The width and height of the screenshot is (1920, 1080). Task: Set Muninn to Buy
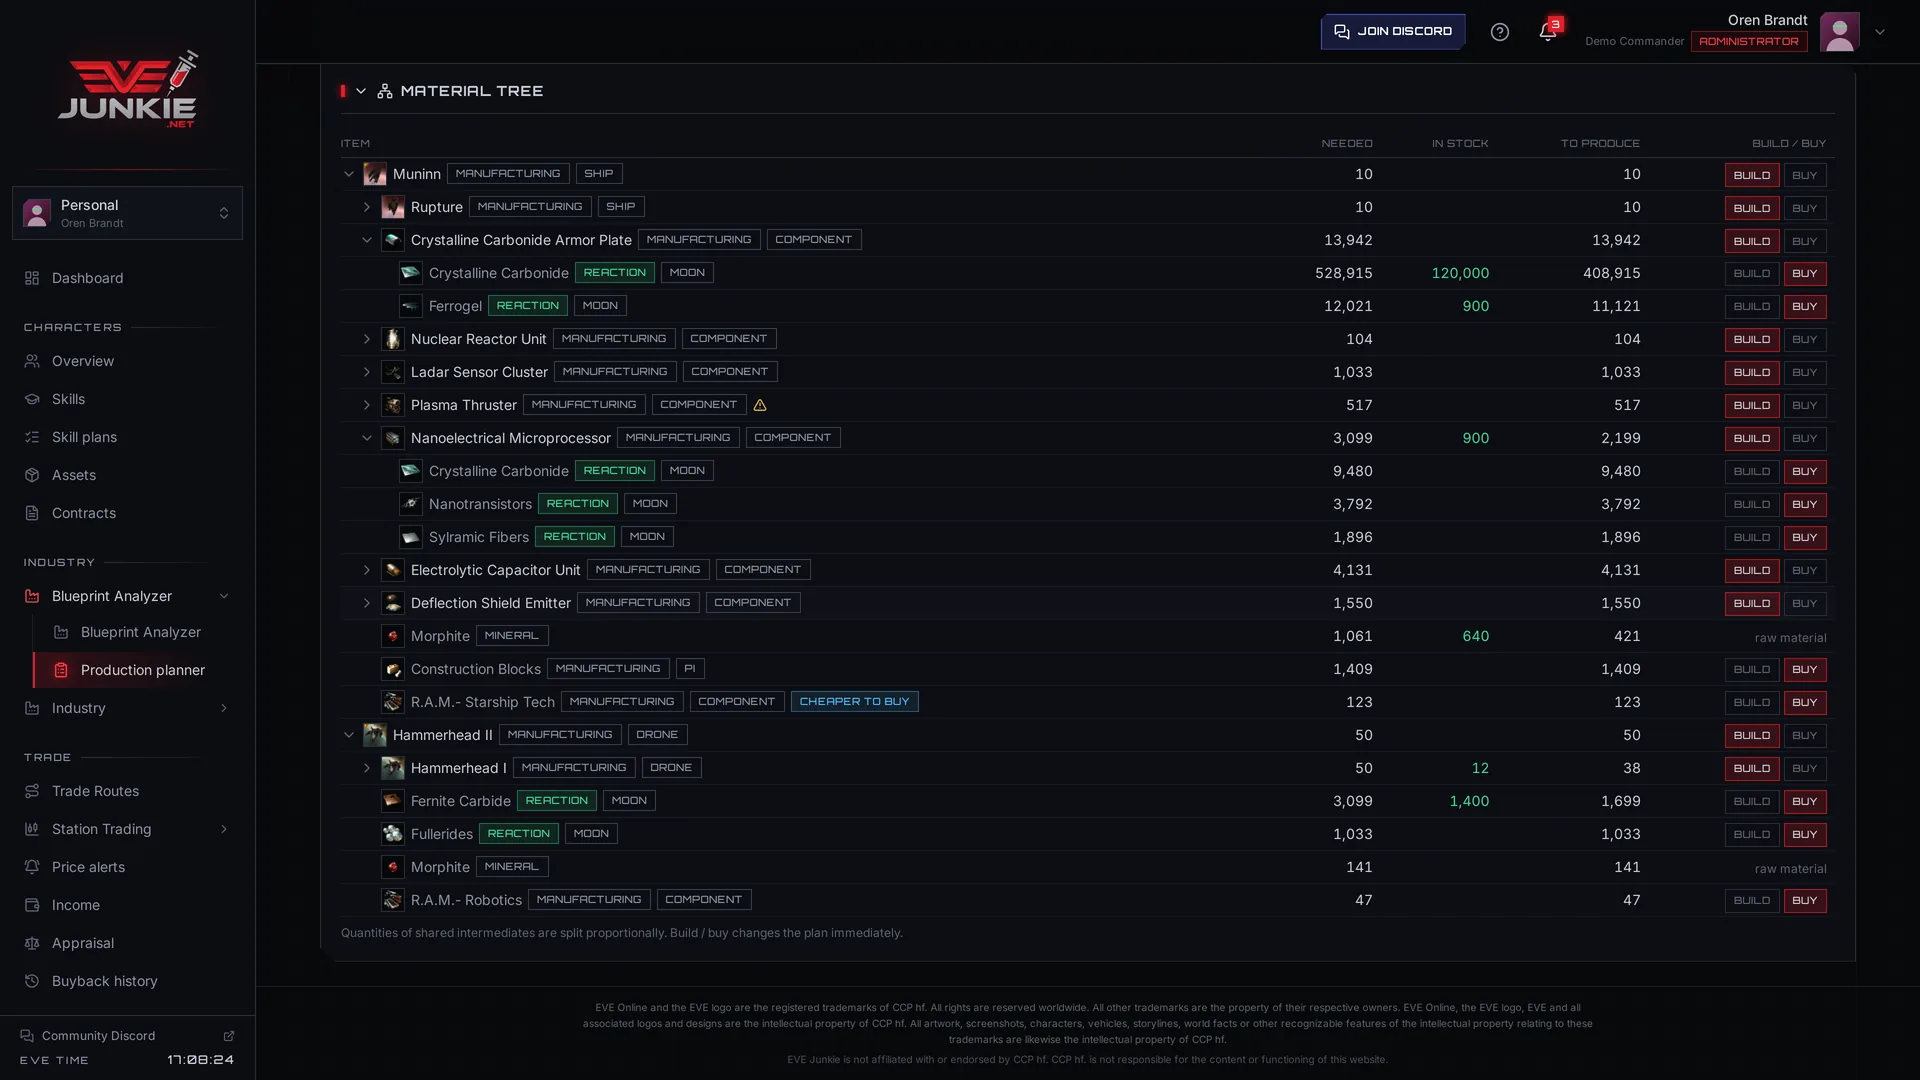pos(1805,175)
